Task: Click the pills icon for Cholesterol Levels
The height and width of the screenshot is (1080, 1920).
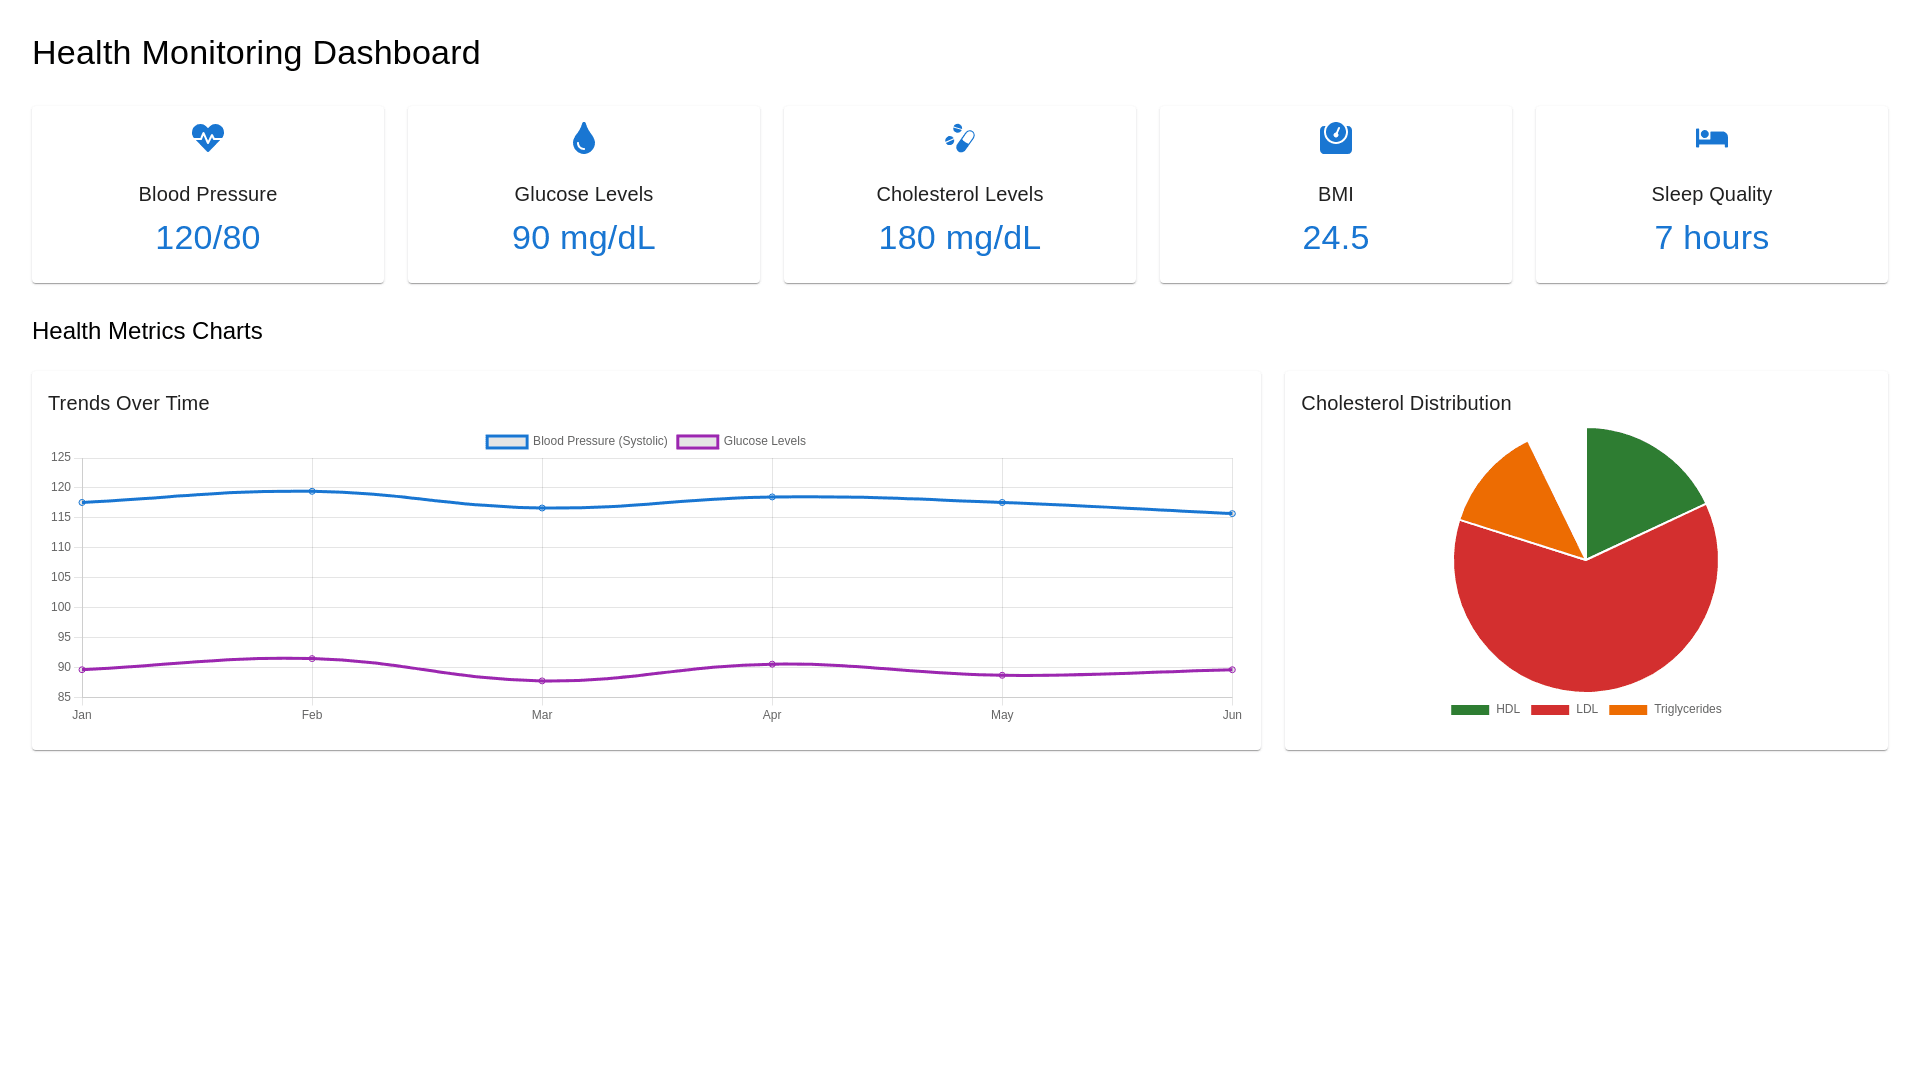Action: [x=960, y=138]
